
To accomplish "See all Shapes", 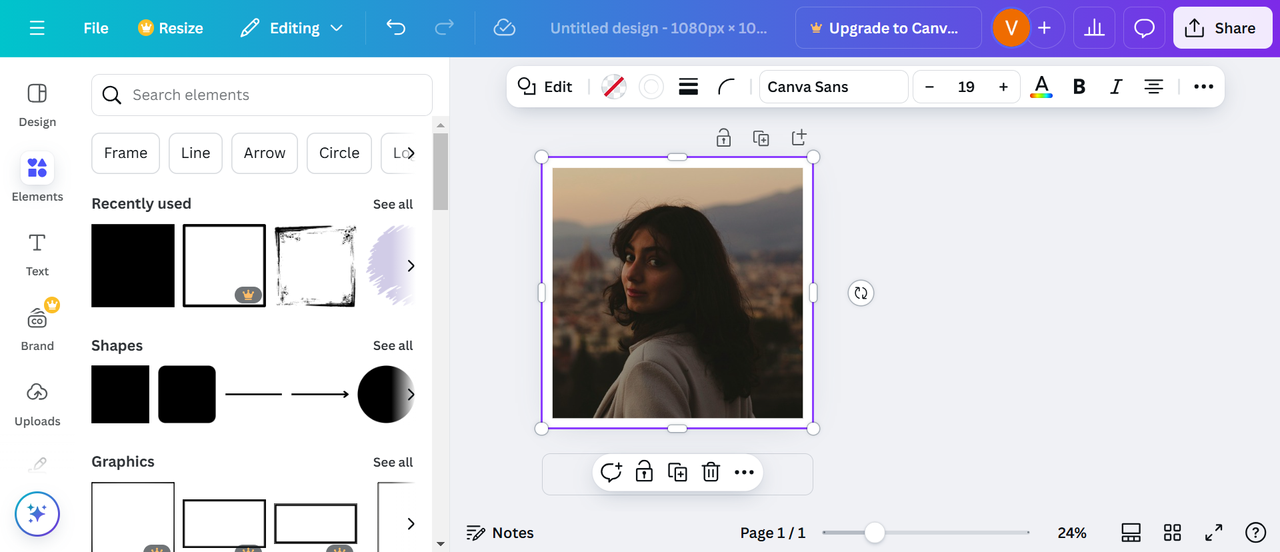I will click(393, 346).
